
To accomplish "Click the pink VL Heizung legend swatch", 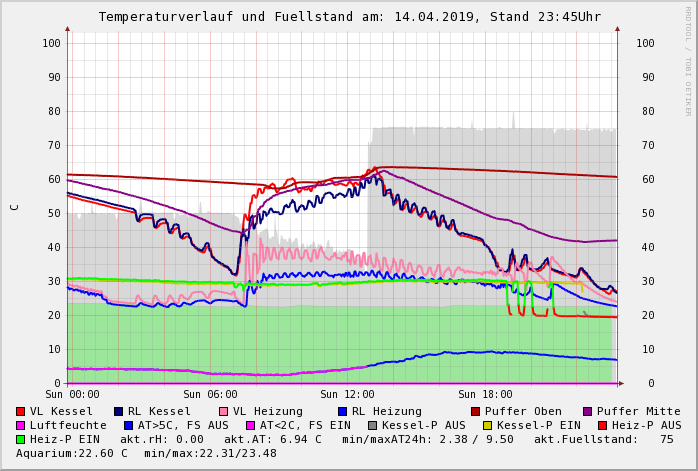I will pyautogui.click(x=223, y=412).
